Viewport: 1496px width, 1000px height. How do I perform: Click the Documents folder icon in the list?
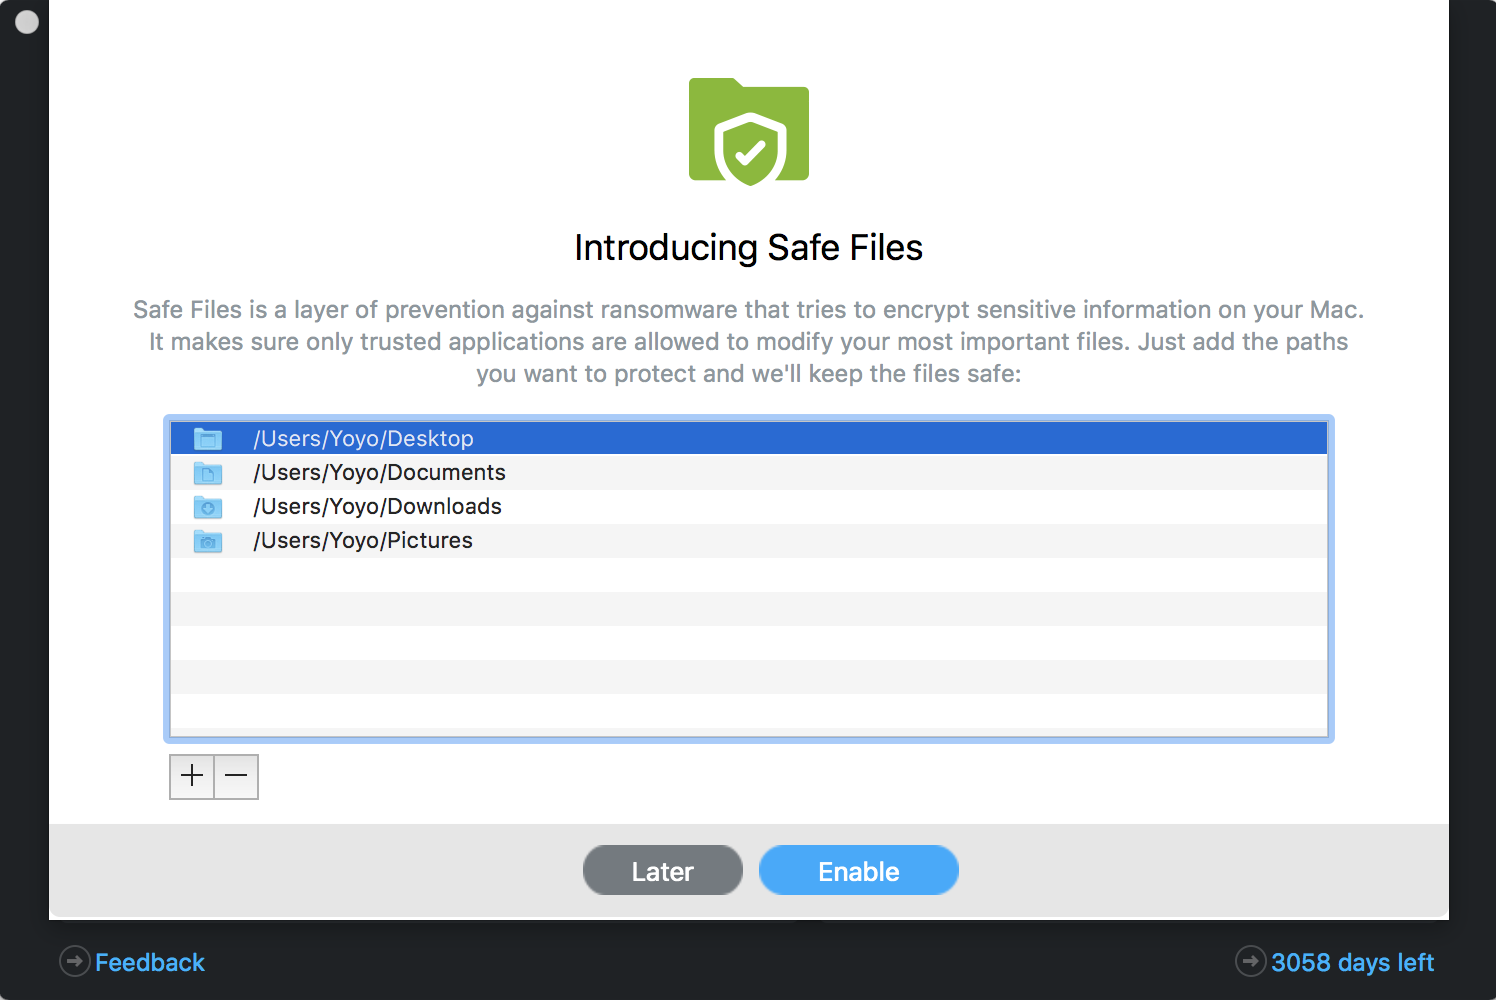(208, 472)
